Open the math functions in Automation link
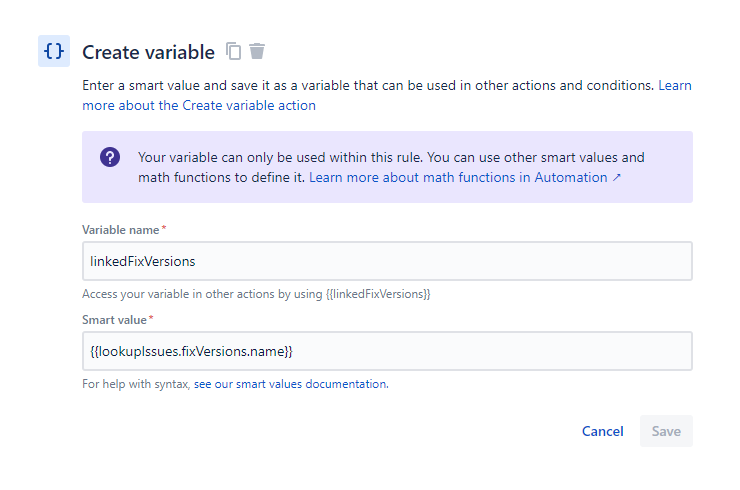Viewport: 740px width, 490px height. coord(458,177)
